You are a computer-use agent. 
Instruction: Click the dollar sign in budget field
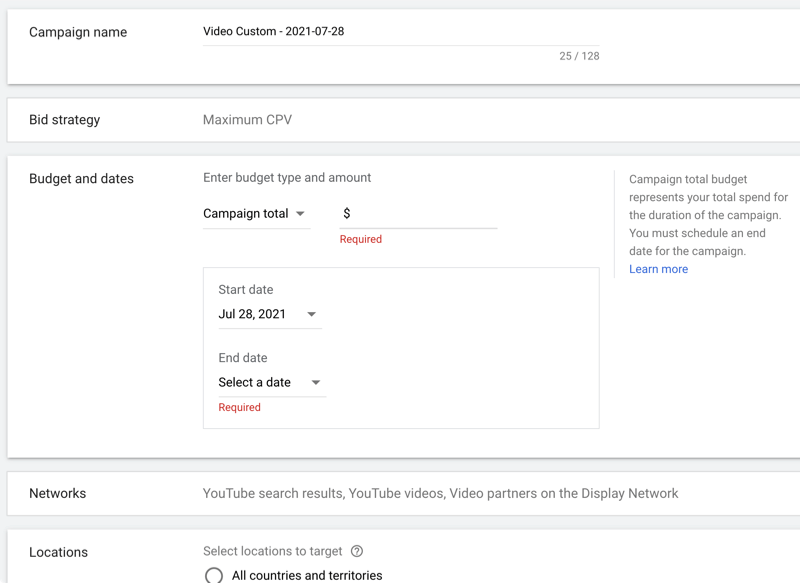[347, 214]
